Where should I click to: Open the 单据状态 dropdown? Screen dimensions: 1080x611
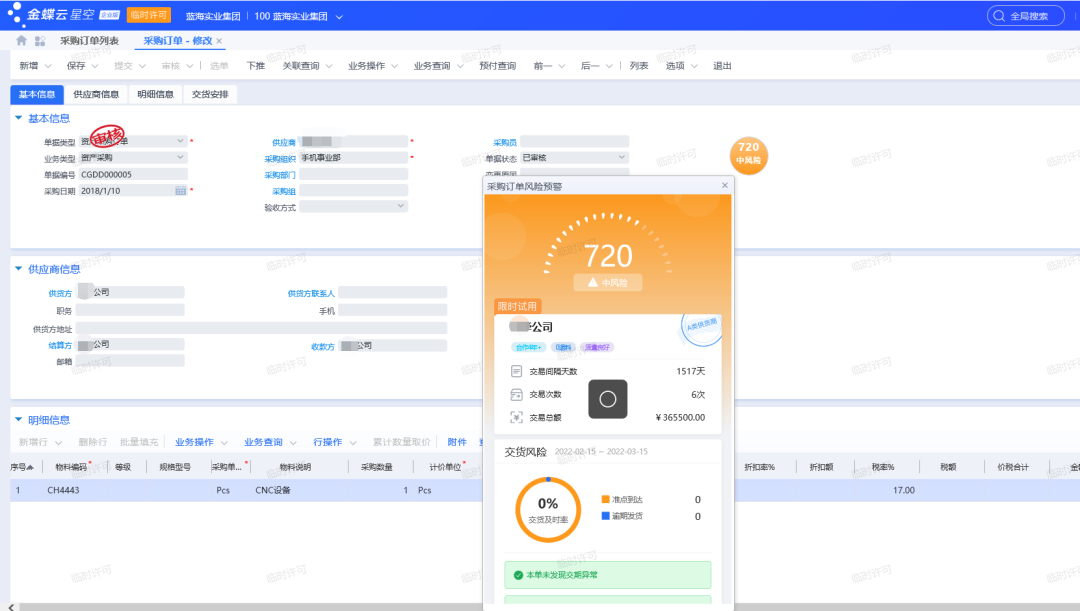(x=622, y=157)
